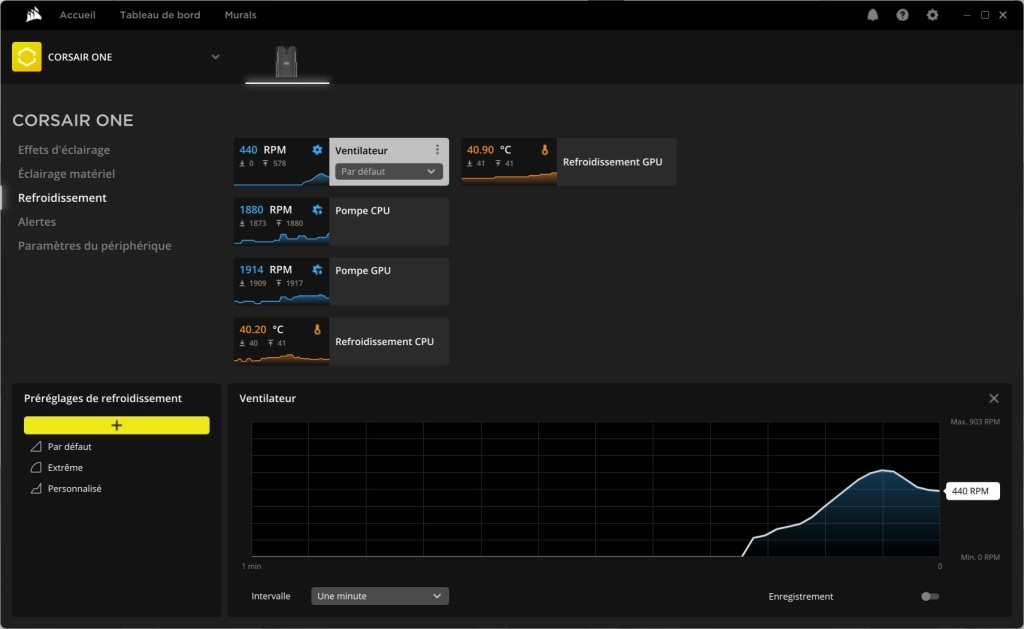The image size is (1024, 629).
Task: Open the Murals menu item
Action: pos(240,14)
